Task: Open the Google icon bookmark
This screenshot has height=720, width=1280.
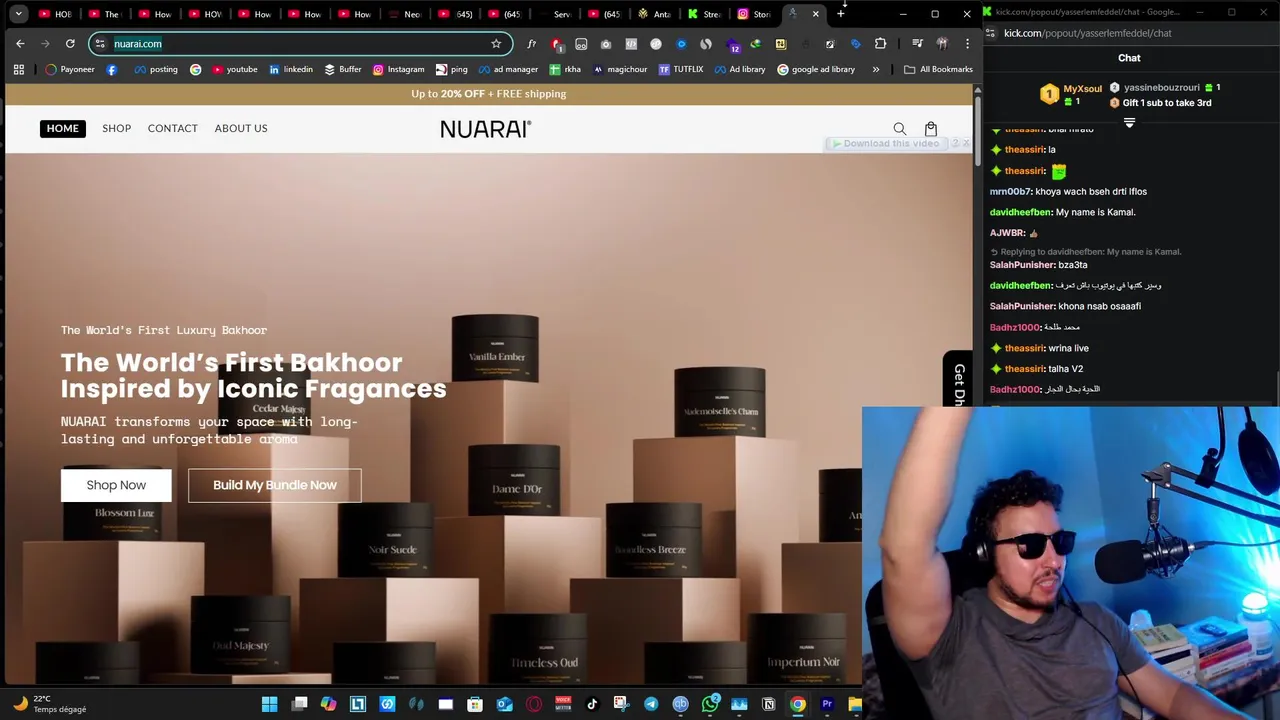Action: [195, 70]
